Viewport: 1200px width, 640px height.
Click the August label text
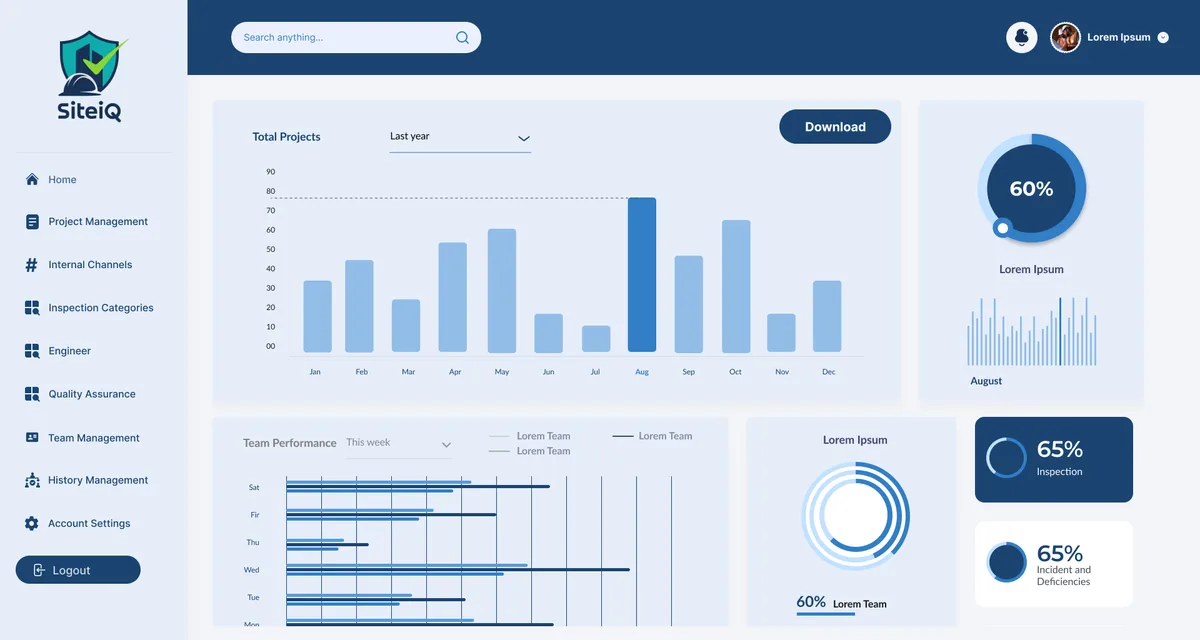(x=986, y=381)
